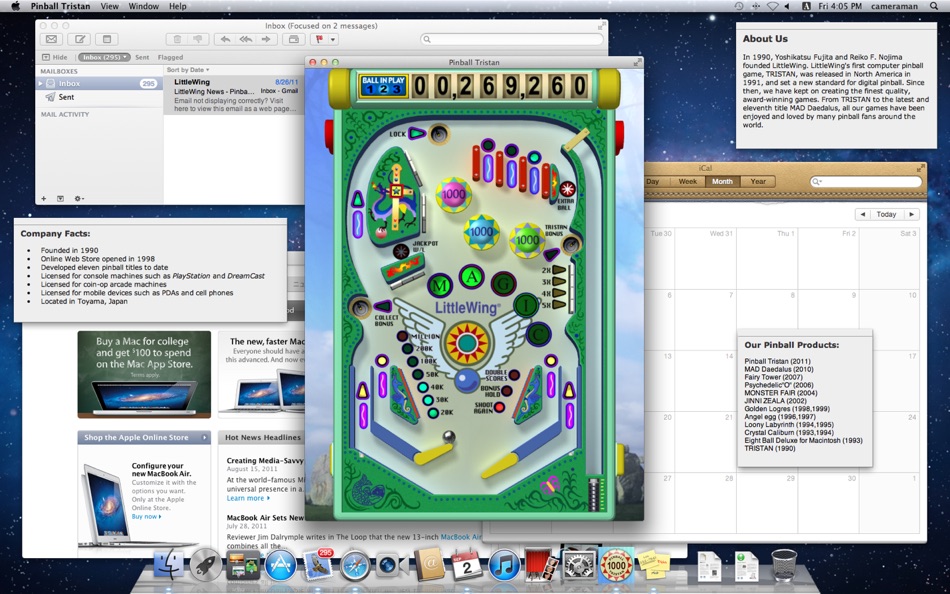Open the Inbox (295) favorites dropdown
The height and width of the screenshot is (594, 950).
tap(104, 57)
